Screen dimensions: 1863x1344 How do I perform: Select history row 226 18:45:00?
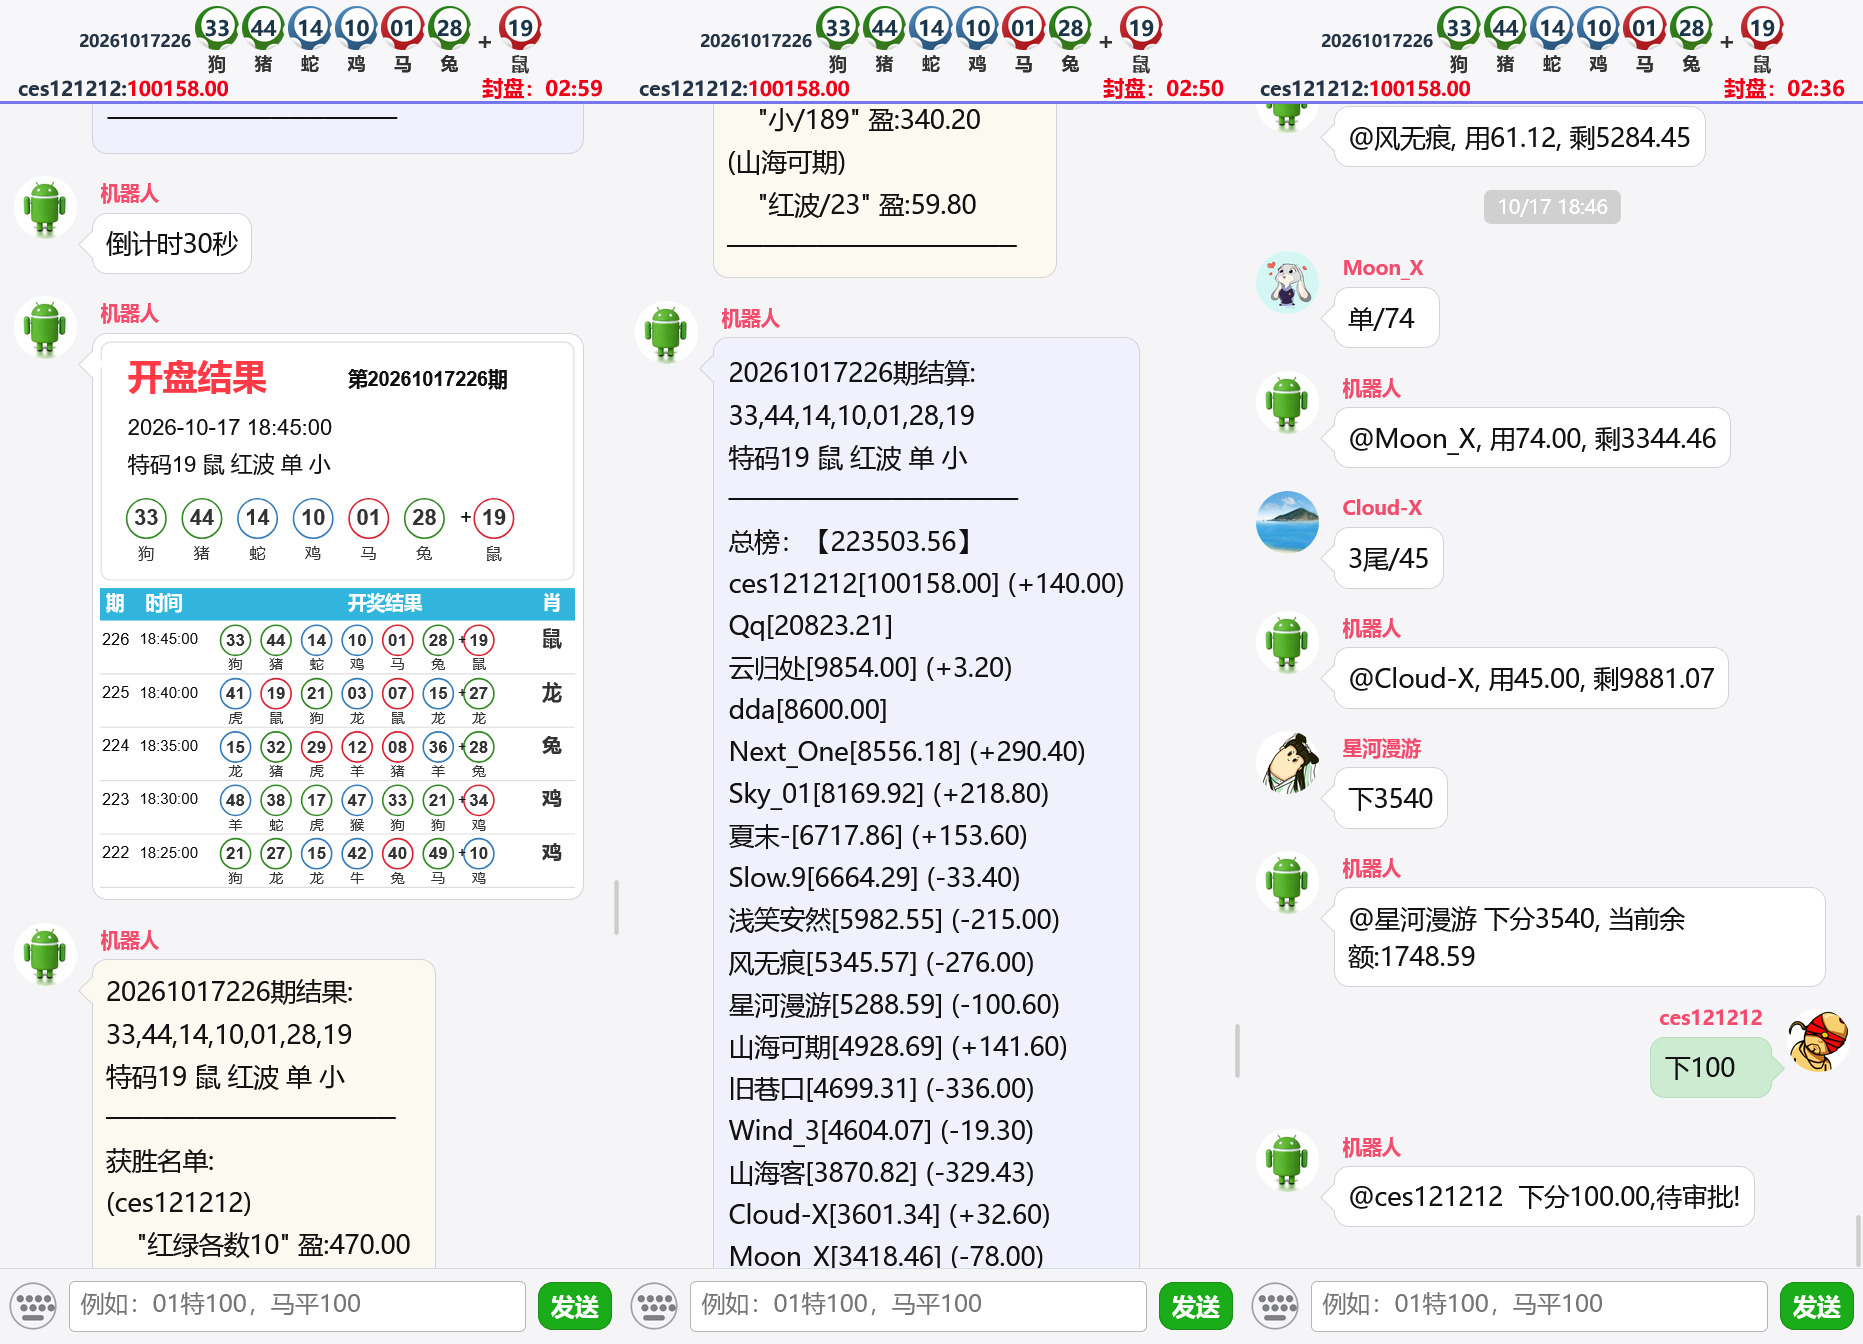337,647
